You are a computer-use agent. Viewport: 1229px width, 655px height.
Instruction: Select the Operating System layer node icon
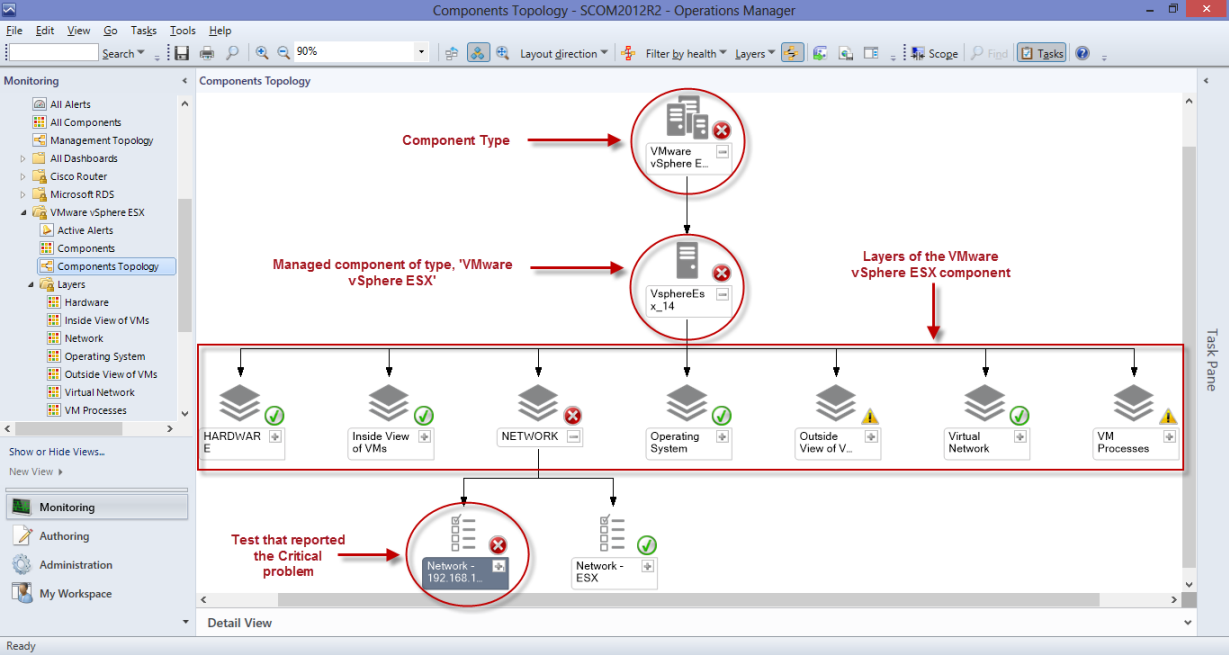tap(687, 402)
